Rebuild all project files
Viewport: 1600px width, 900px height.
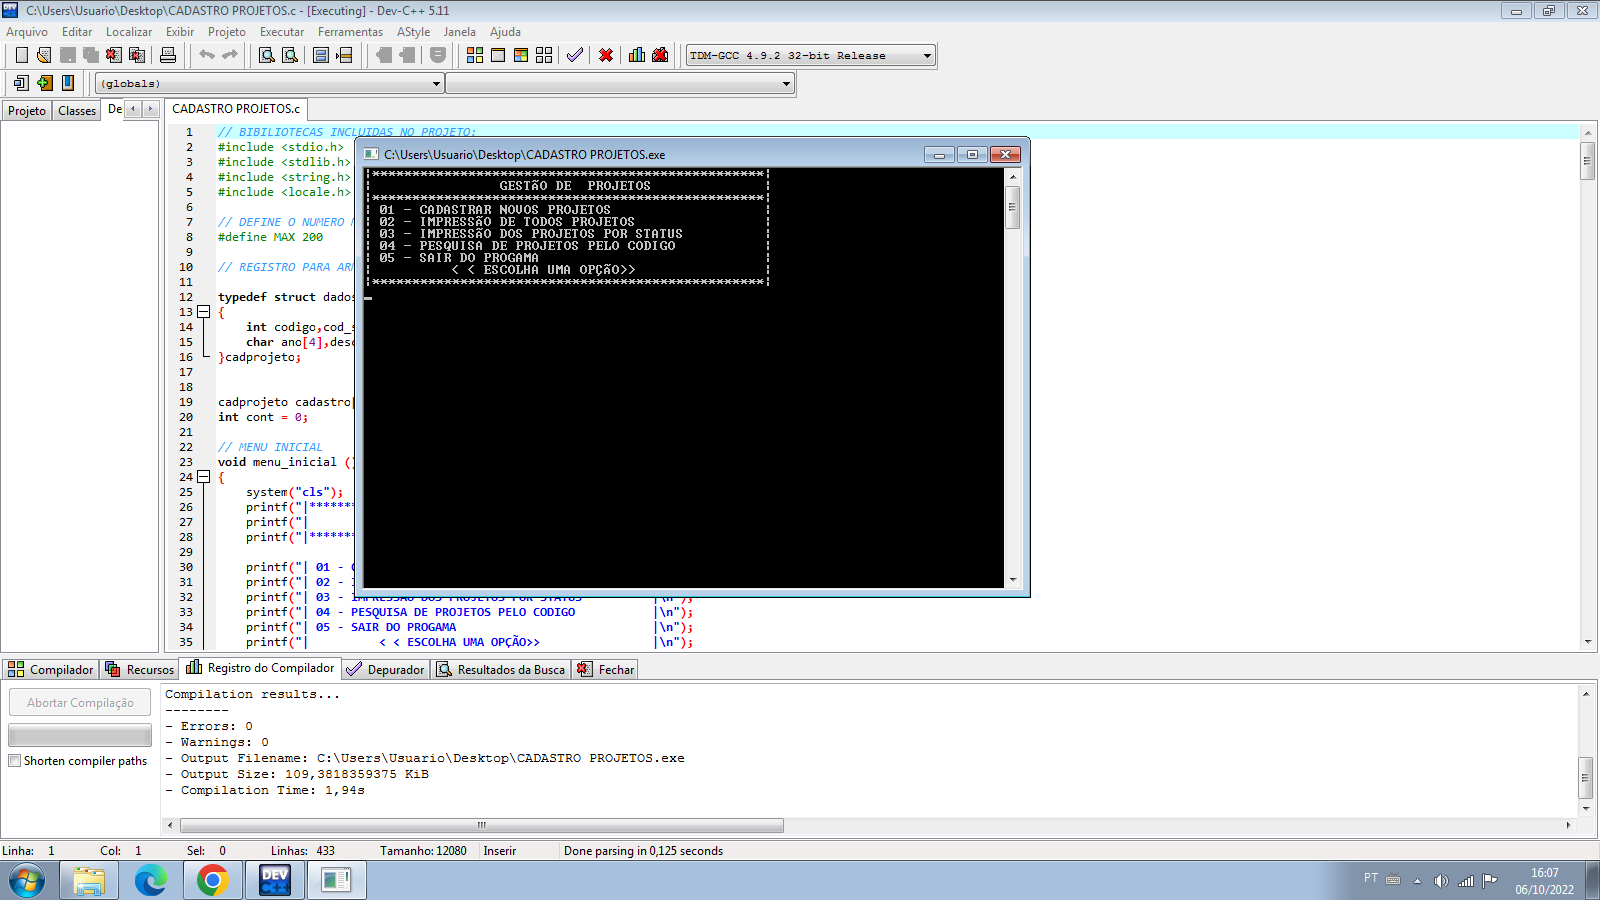pyautogui.click(x=544, y=55)
